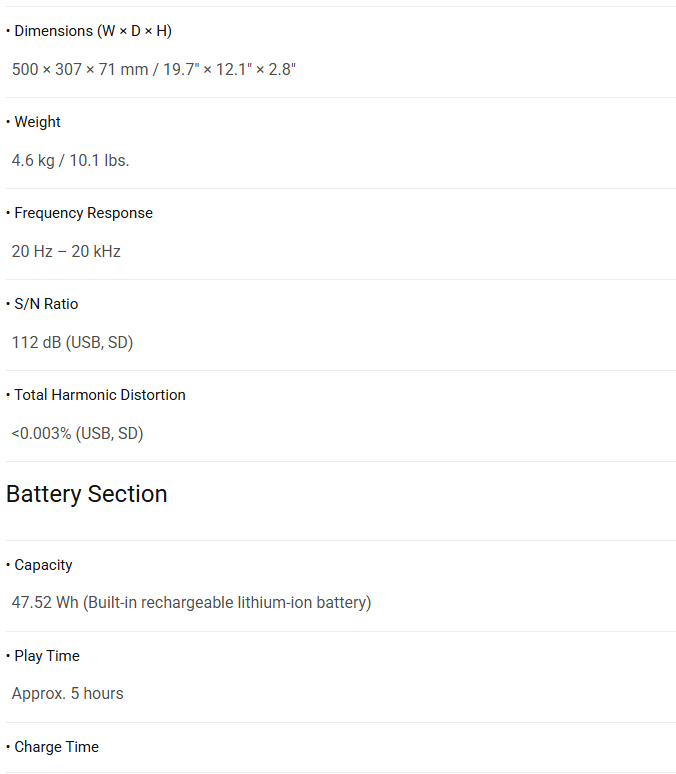The width and height of the screenshot is (676, 774).
Task: Select the 47.52 Wh capacity value
Action: (45, 603)
